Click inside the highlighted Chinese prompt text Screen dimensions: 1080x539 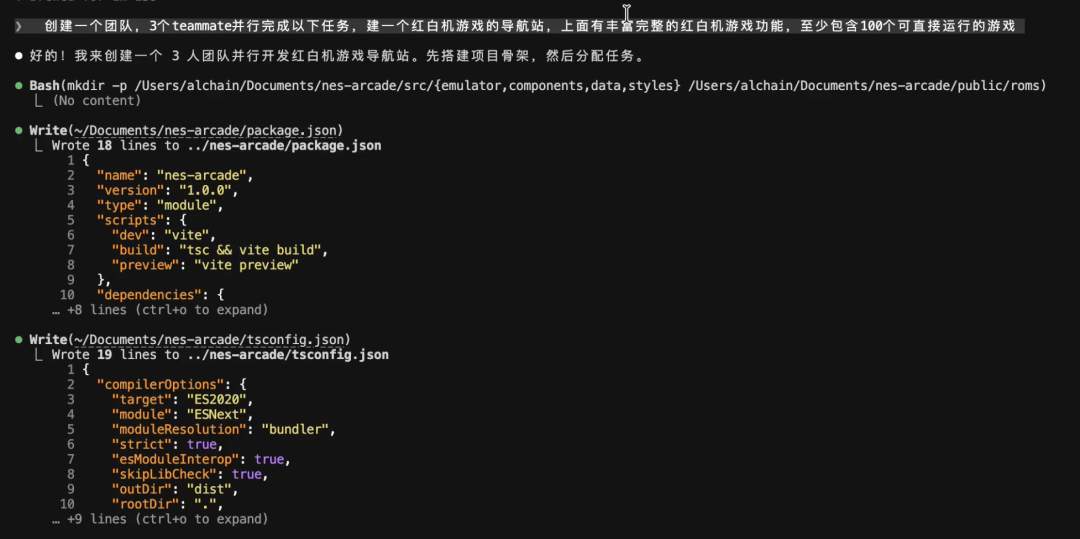pos(500,26)
